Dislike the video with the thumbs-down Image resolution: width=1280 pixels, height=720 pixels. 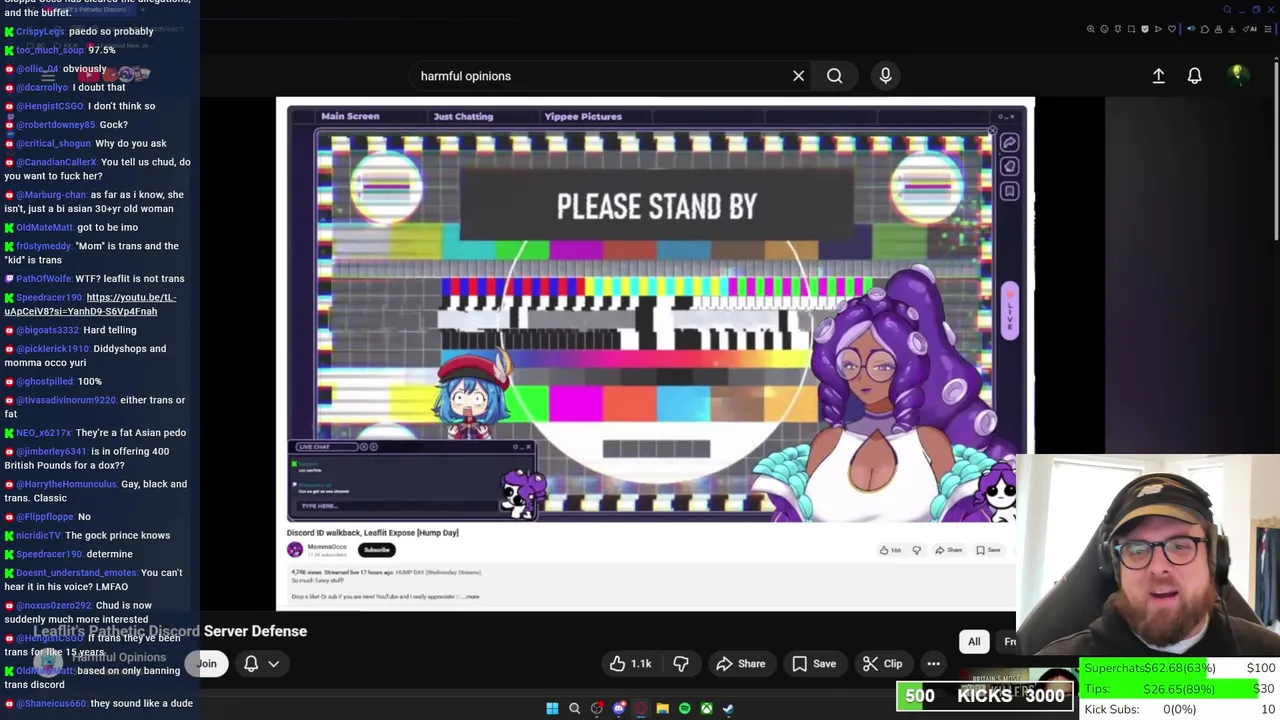point(680,664)
